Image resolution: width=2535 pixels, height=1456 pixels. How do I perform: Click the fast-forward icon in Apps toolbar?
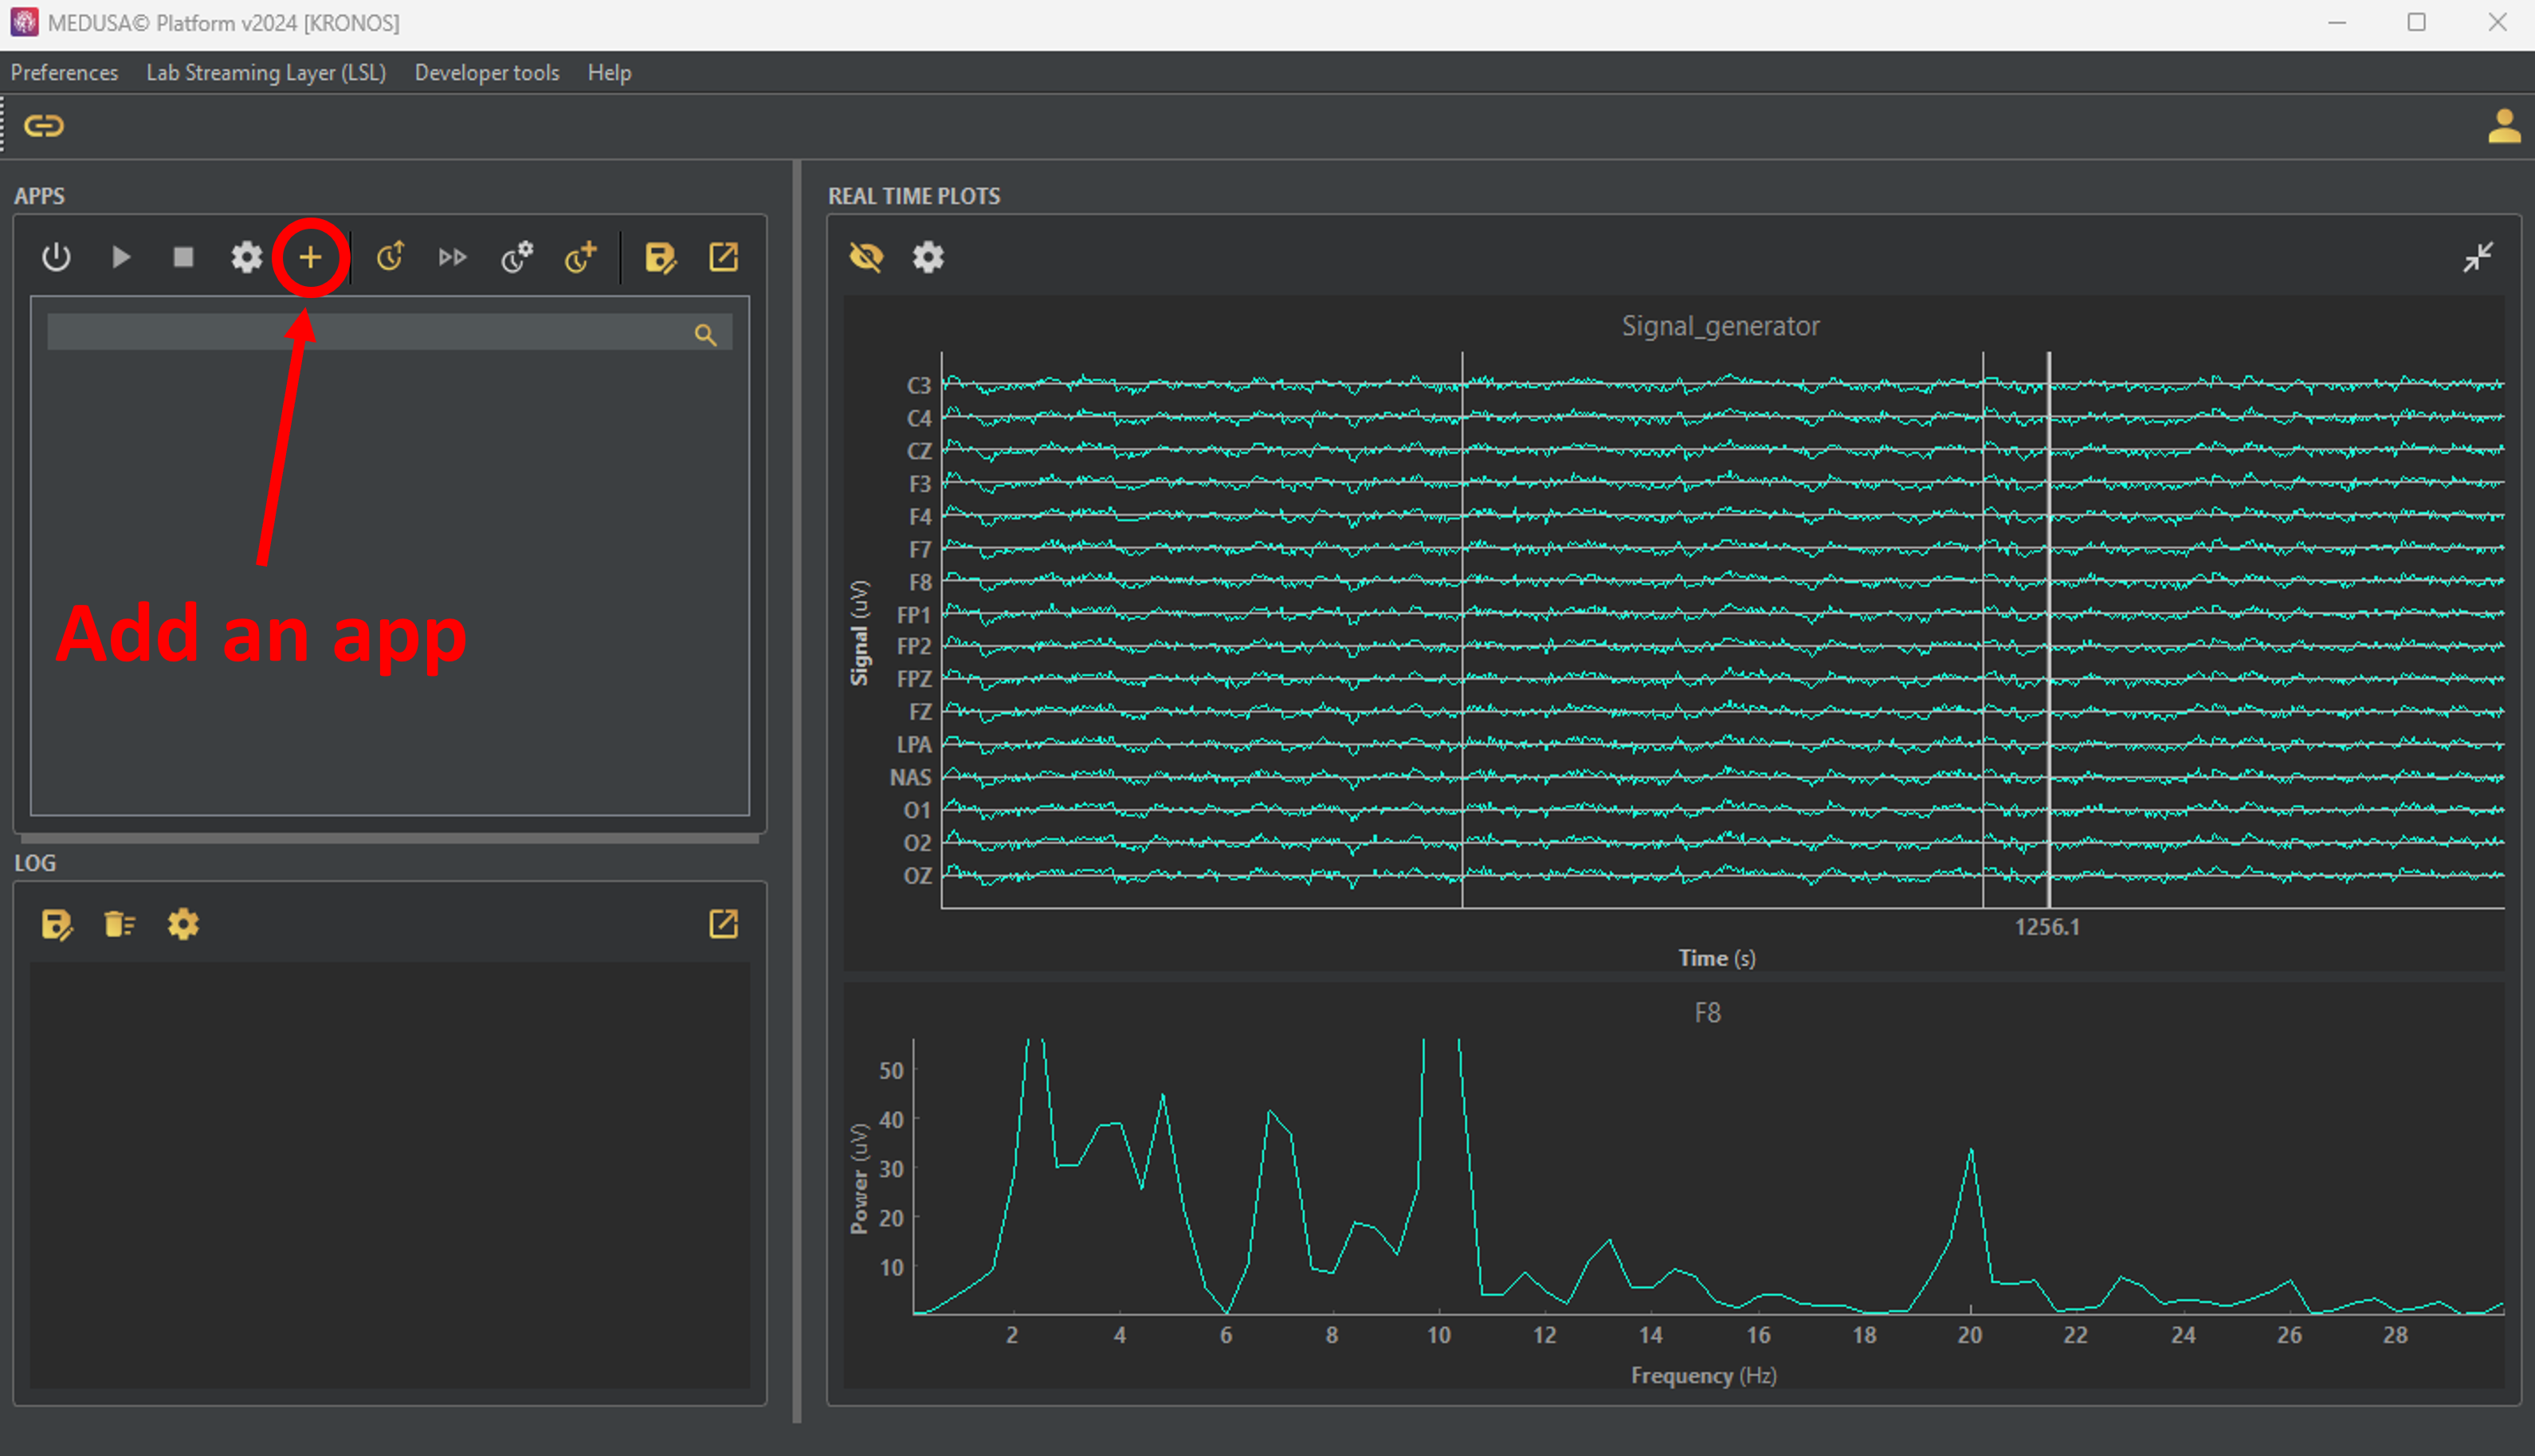[x=453, y=257]
